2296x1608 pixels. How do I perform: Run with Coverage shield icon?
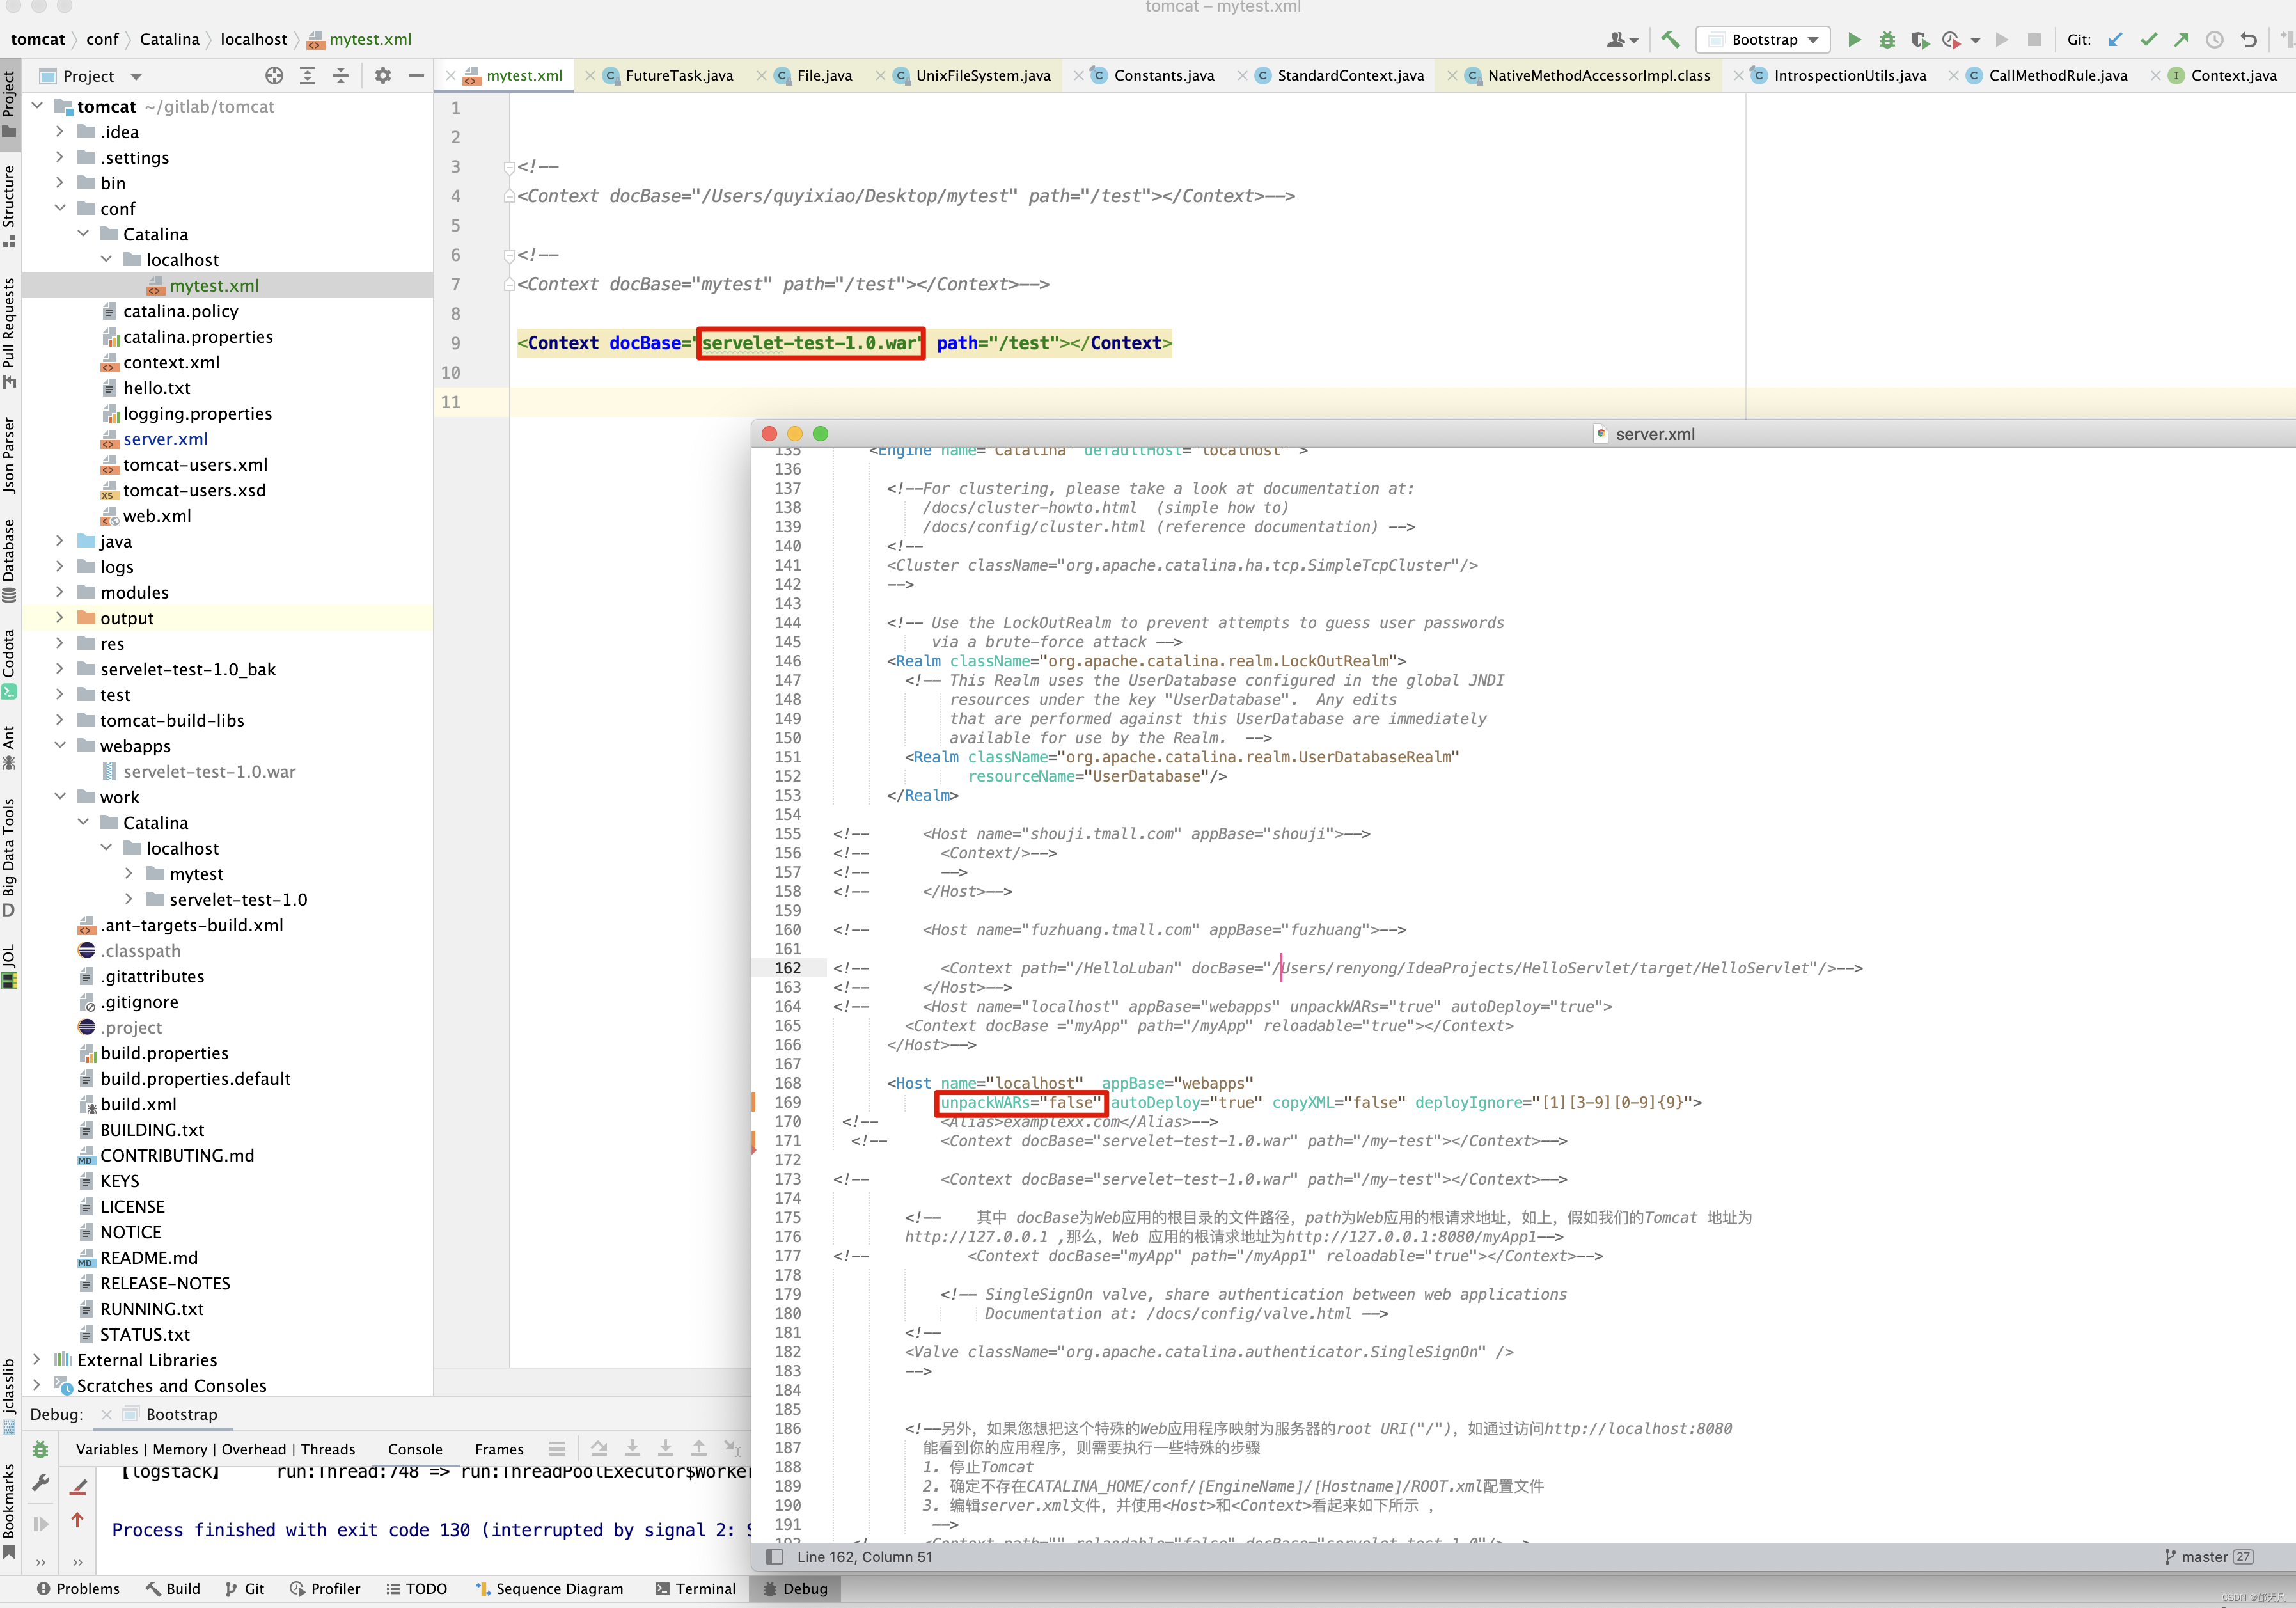coord(1919,40)
